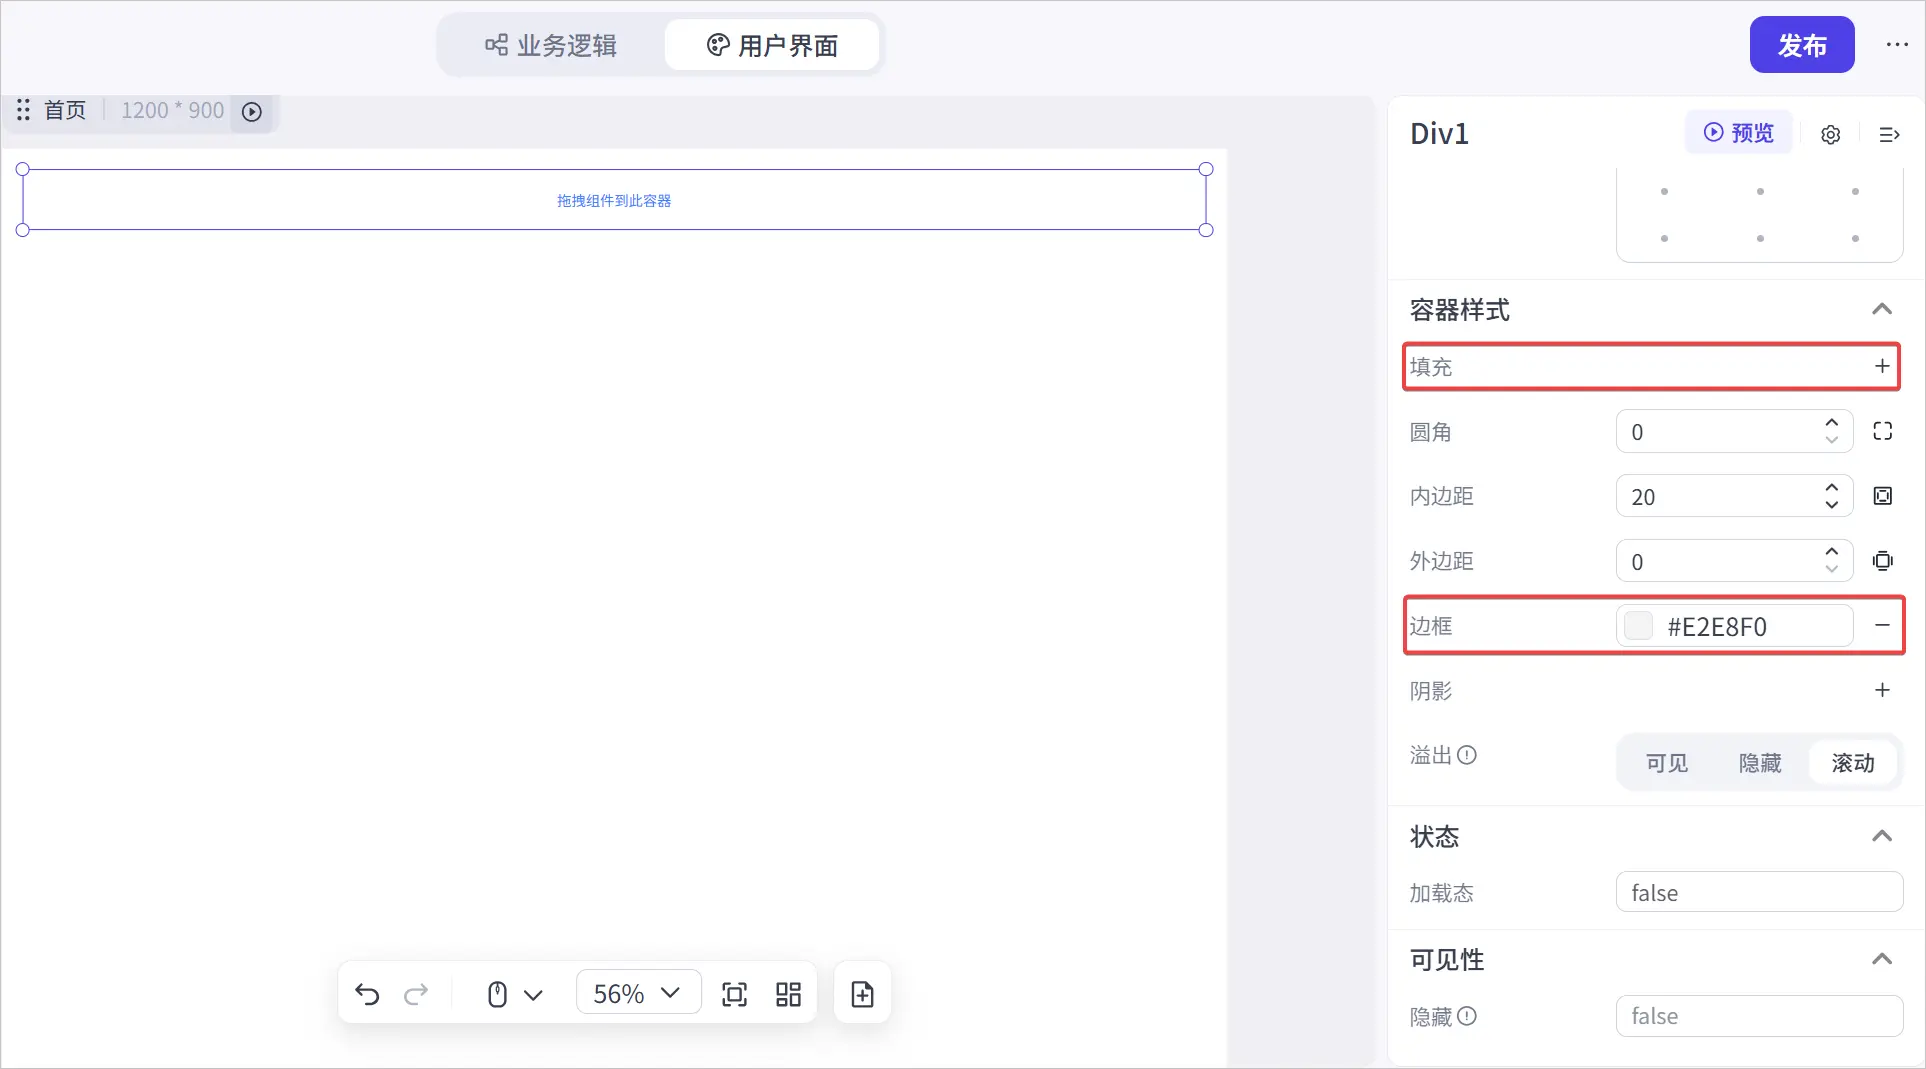Click the 加载态 false input field

1759,892
